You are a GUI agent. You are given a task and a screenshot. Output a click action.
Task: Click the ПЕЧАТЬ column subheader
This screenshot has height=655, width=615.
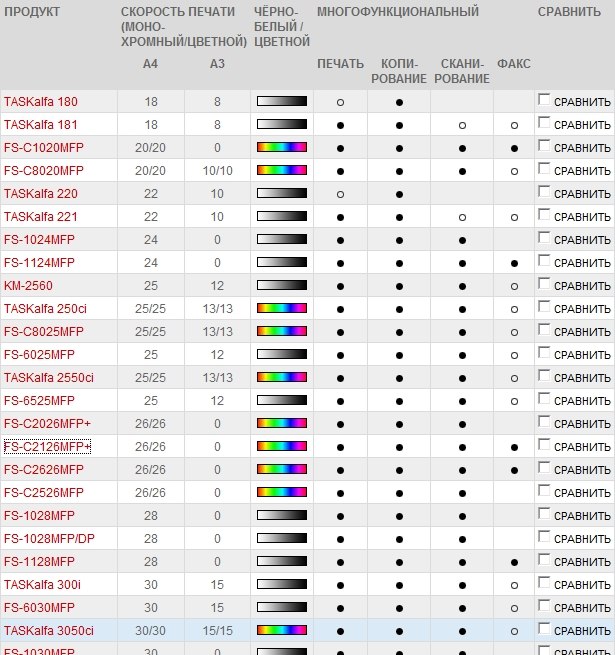pos(340,64)
